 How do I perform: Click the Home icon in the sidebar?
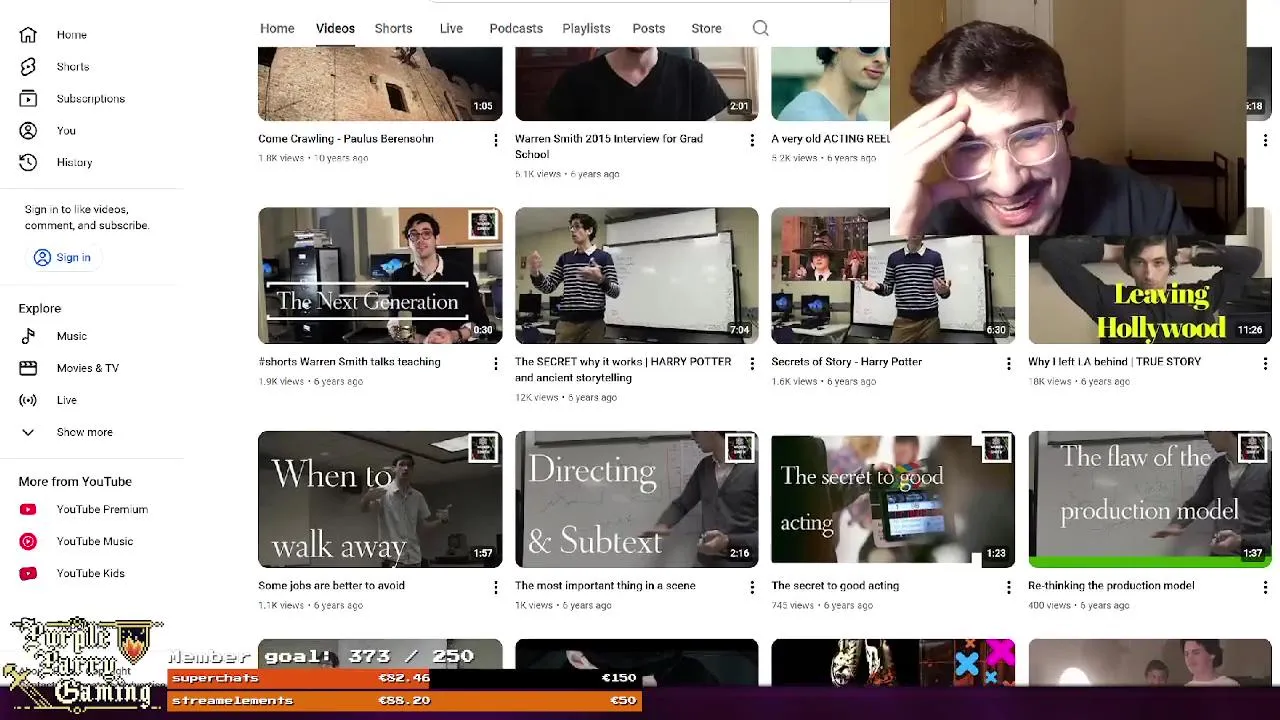tap(28, 35)
